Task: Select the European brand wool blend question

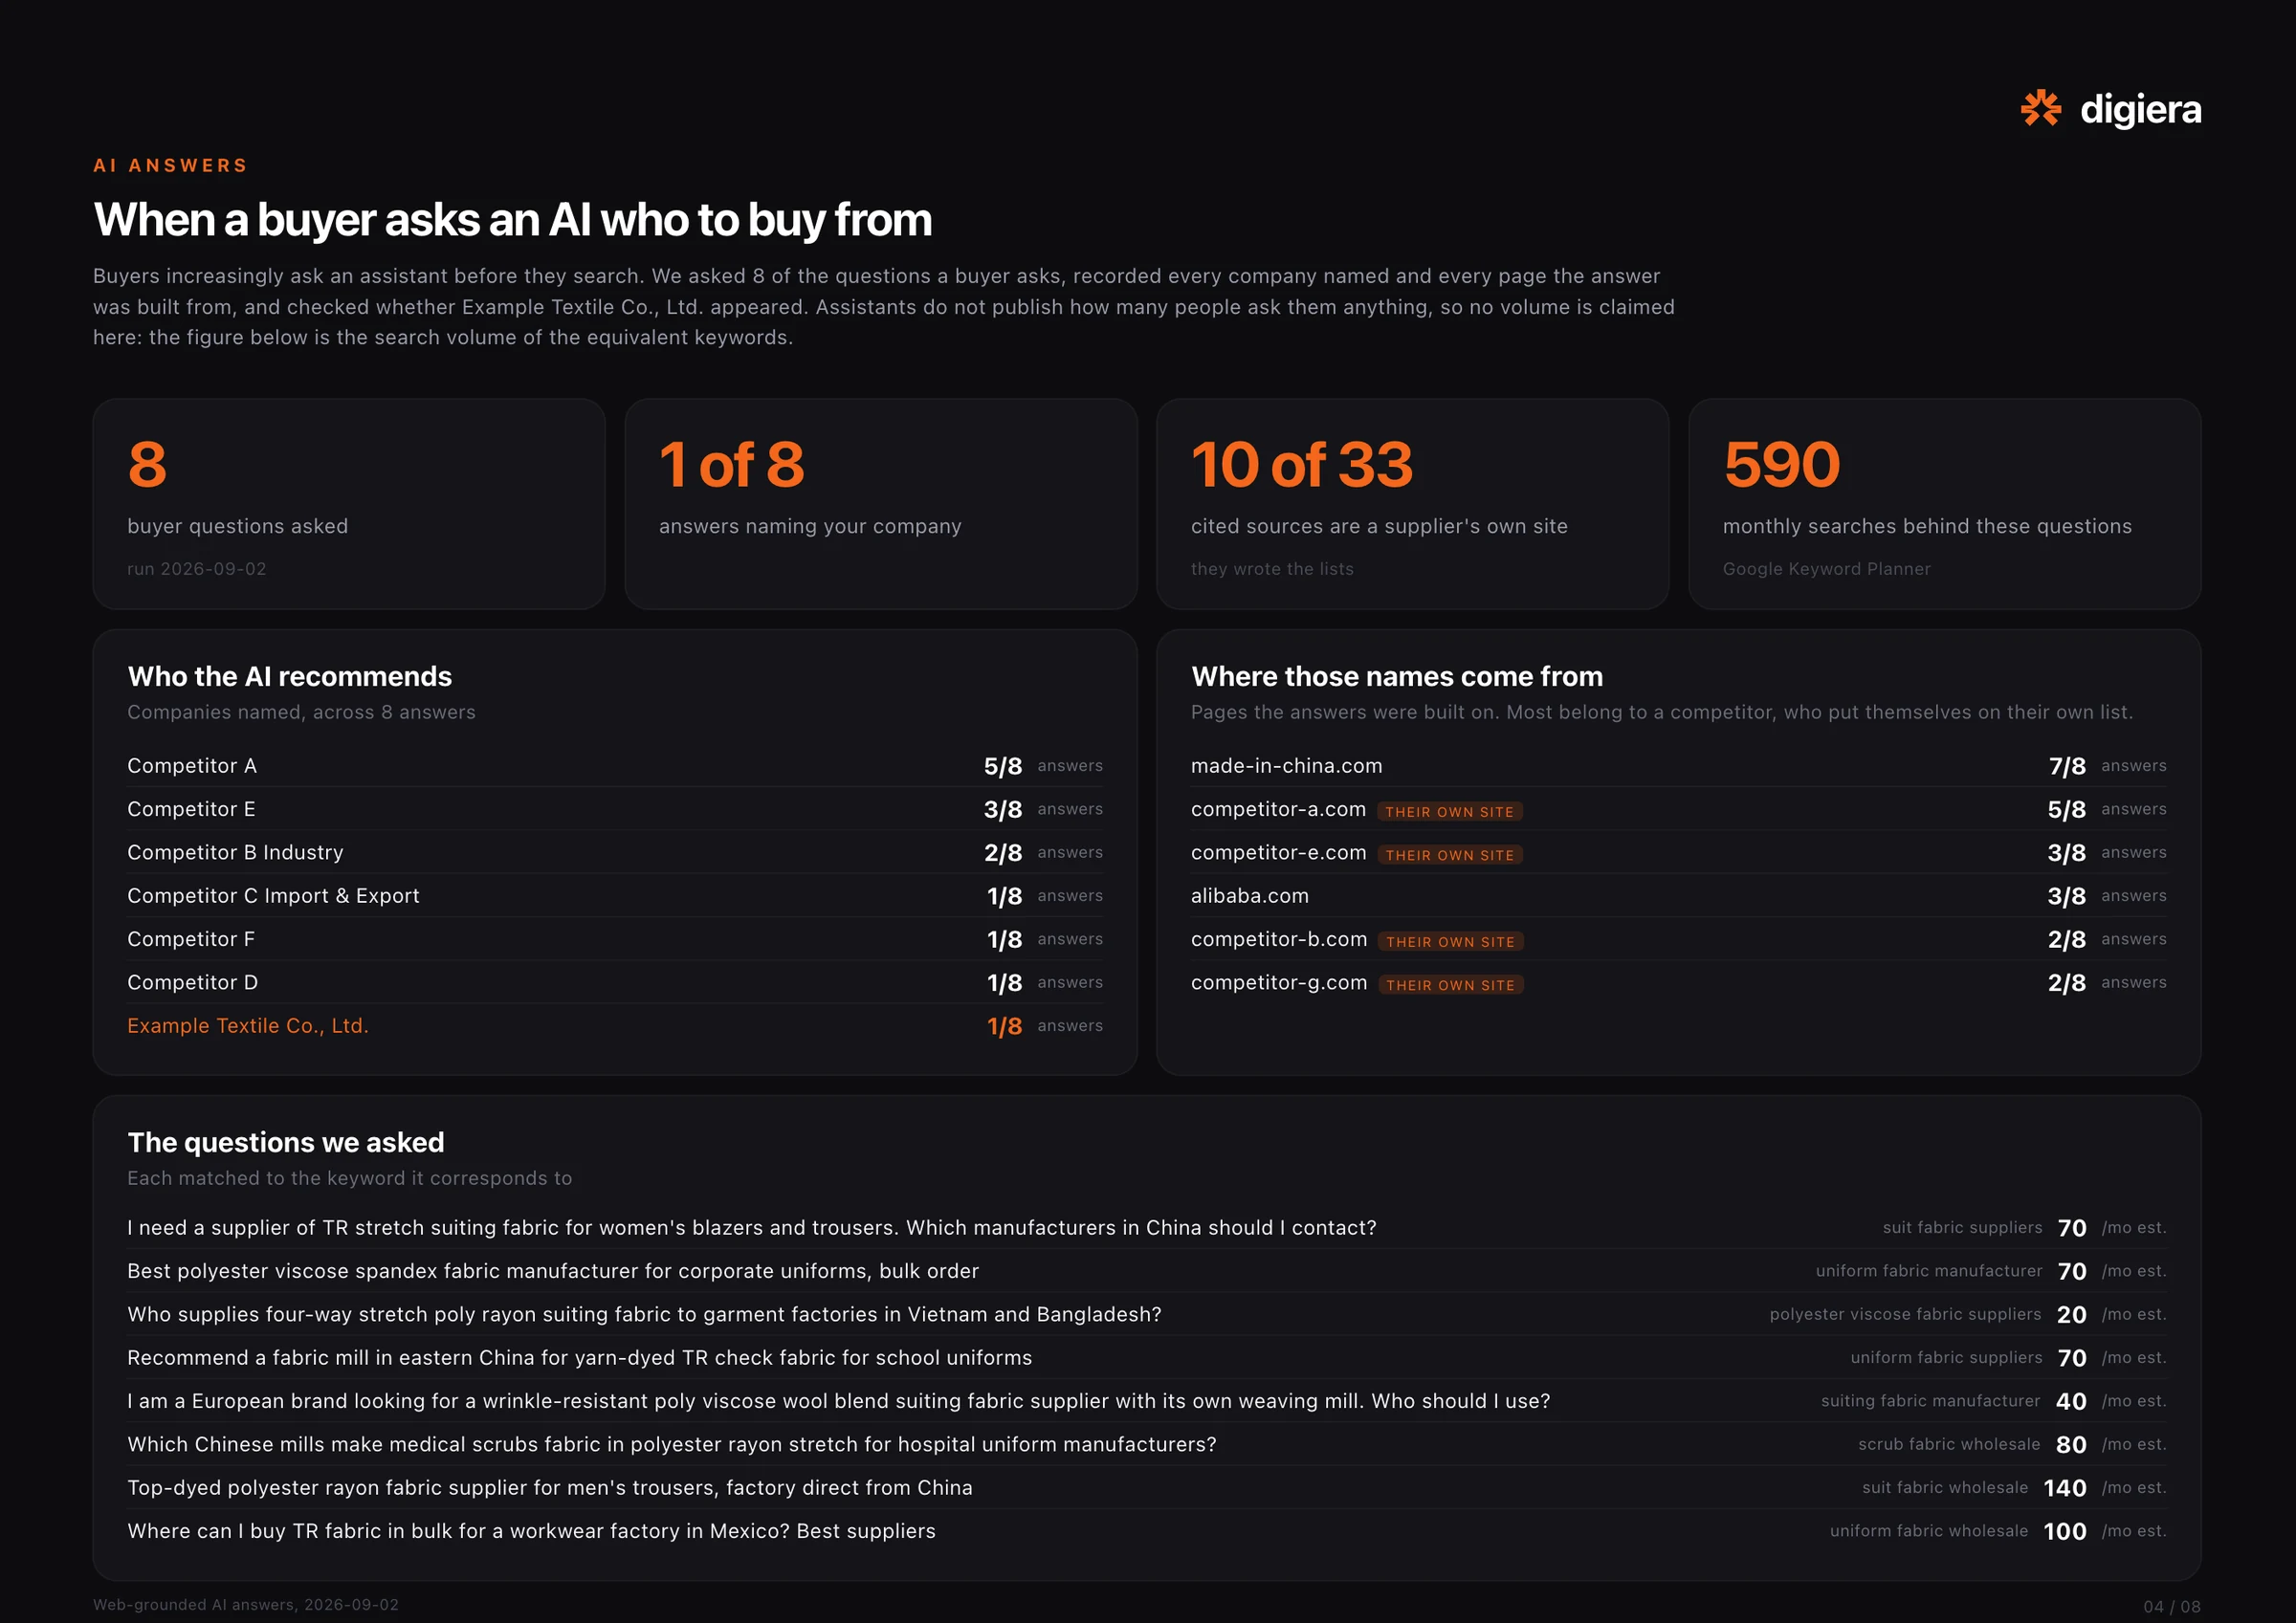Action: (838, 1401)
